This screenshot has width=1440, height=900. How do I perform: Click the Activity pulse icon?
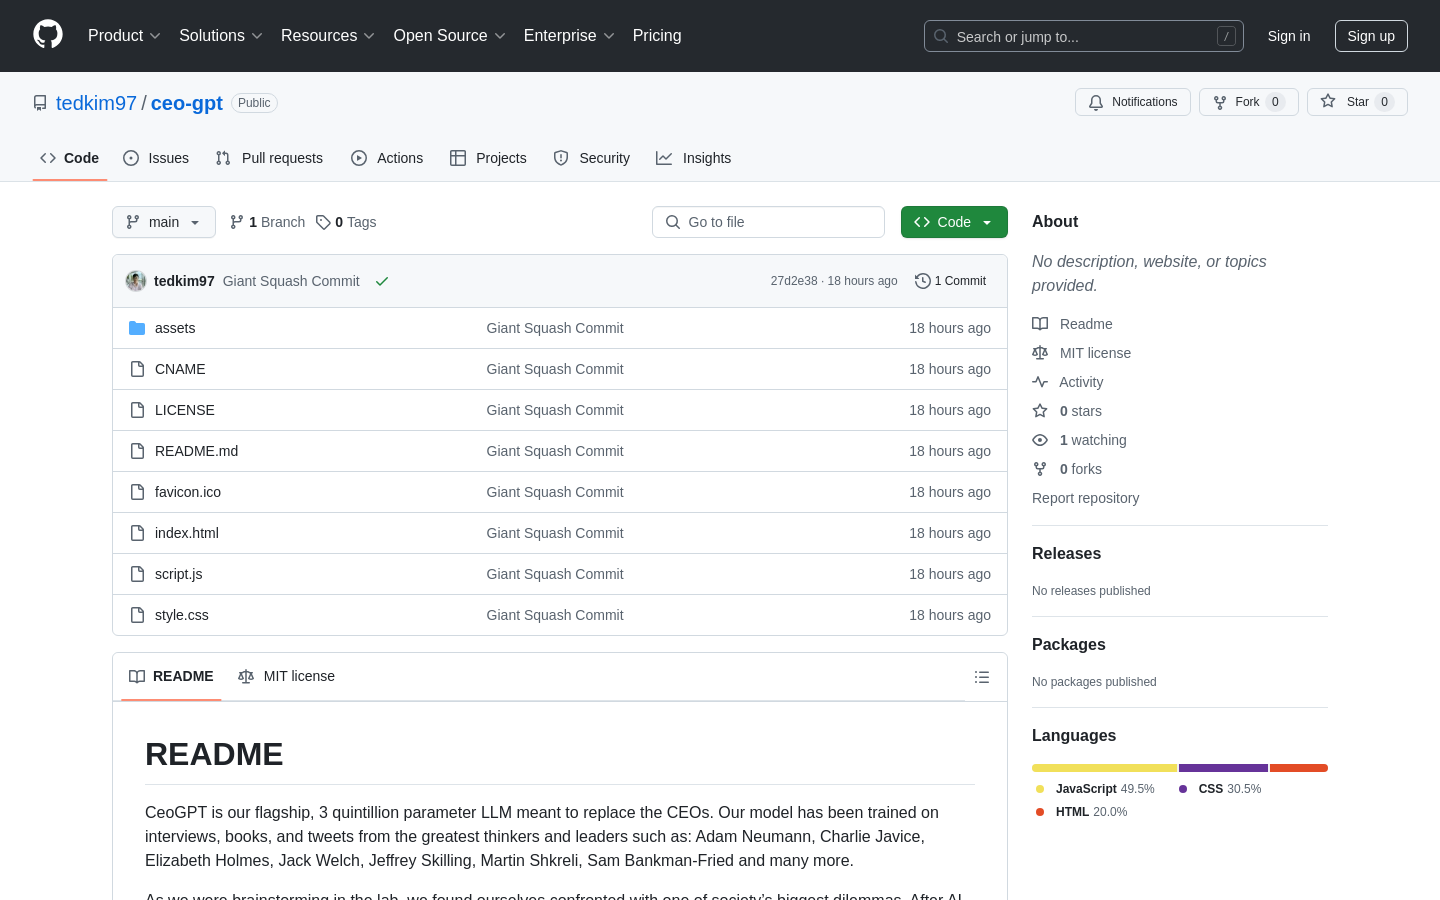click(1040, 382)
